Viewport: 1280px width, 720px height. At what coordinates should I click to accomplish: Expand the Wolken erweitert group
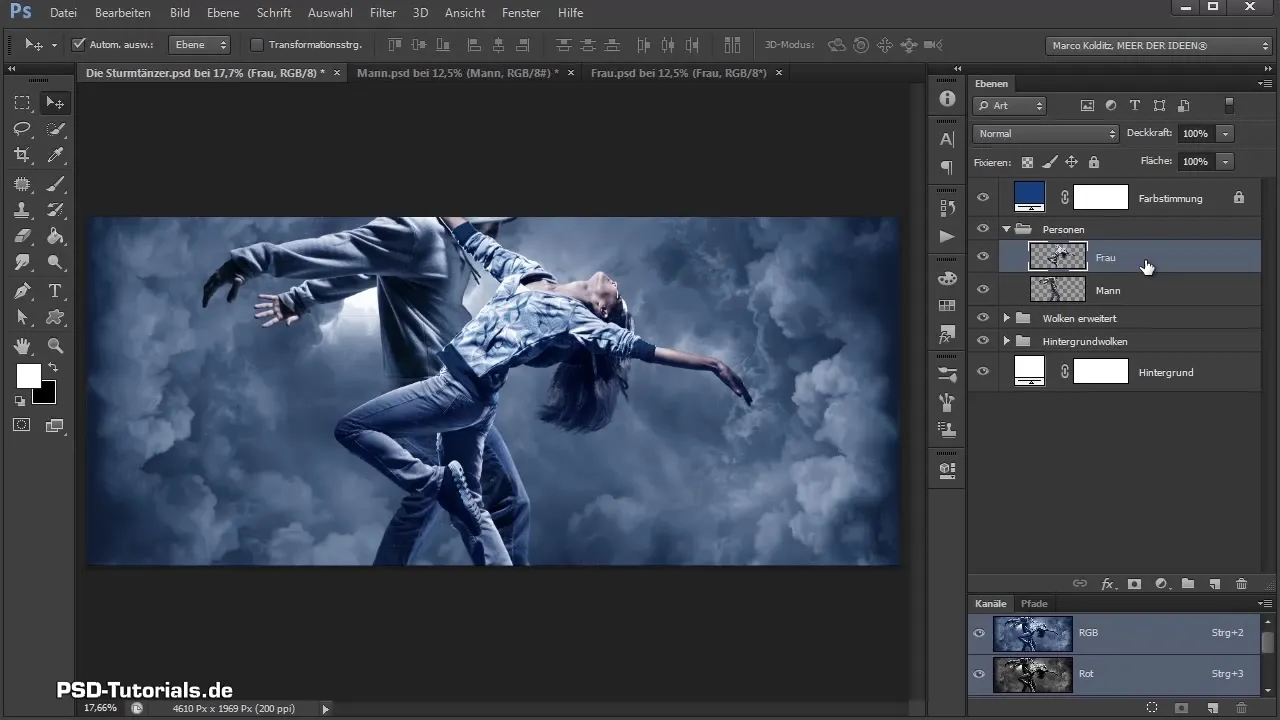point(1007,318)
